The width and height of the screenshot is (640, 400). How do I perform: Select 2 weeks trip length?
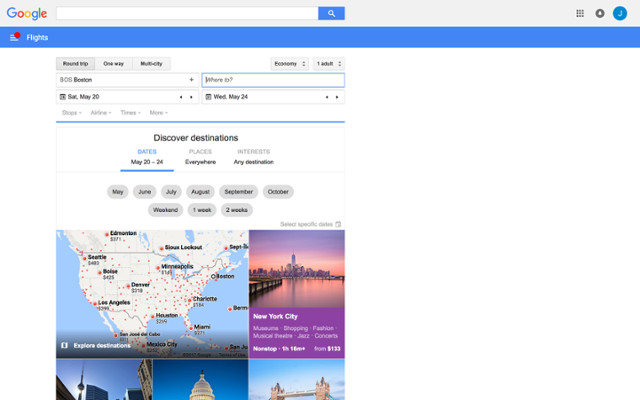[237, 210]
